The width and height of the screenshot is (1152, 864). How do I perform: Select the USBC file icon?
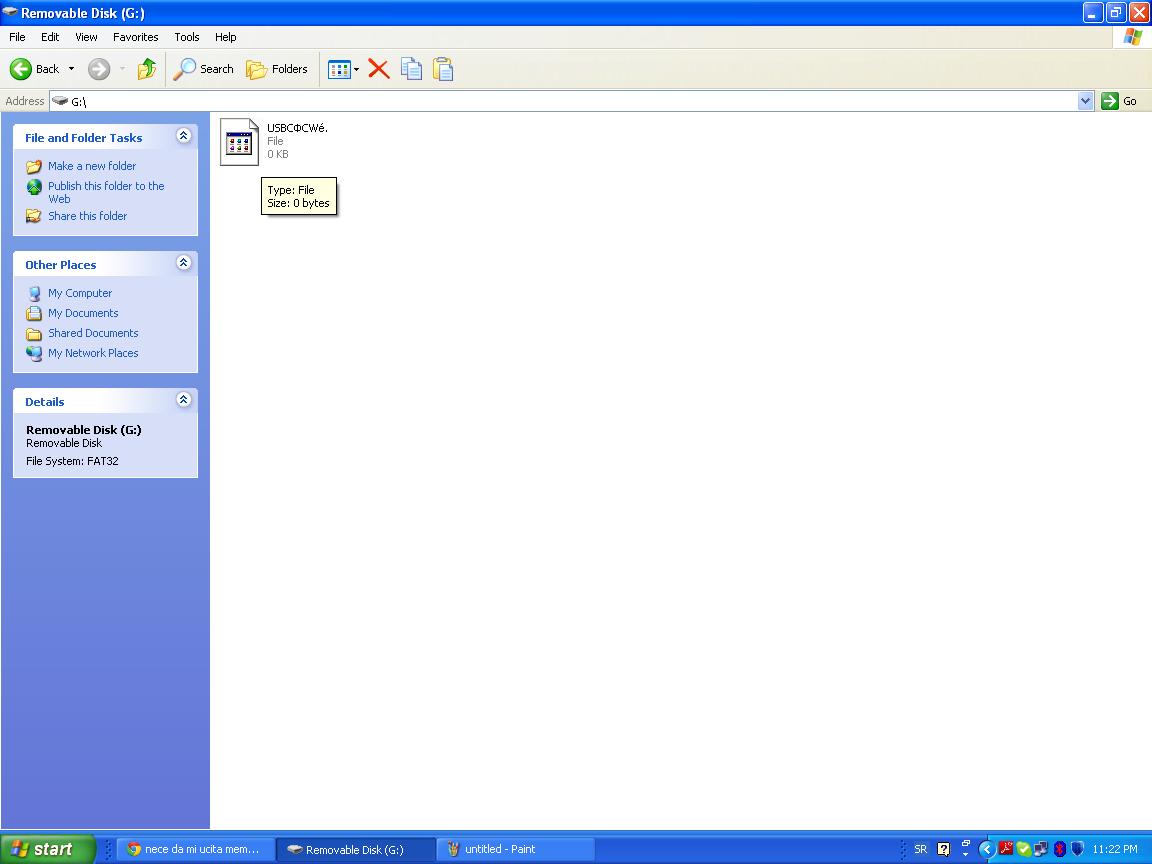coord(240,142)
